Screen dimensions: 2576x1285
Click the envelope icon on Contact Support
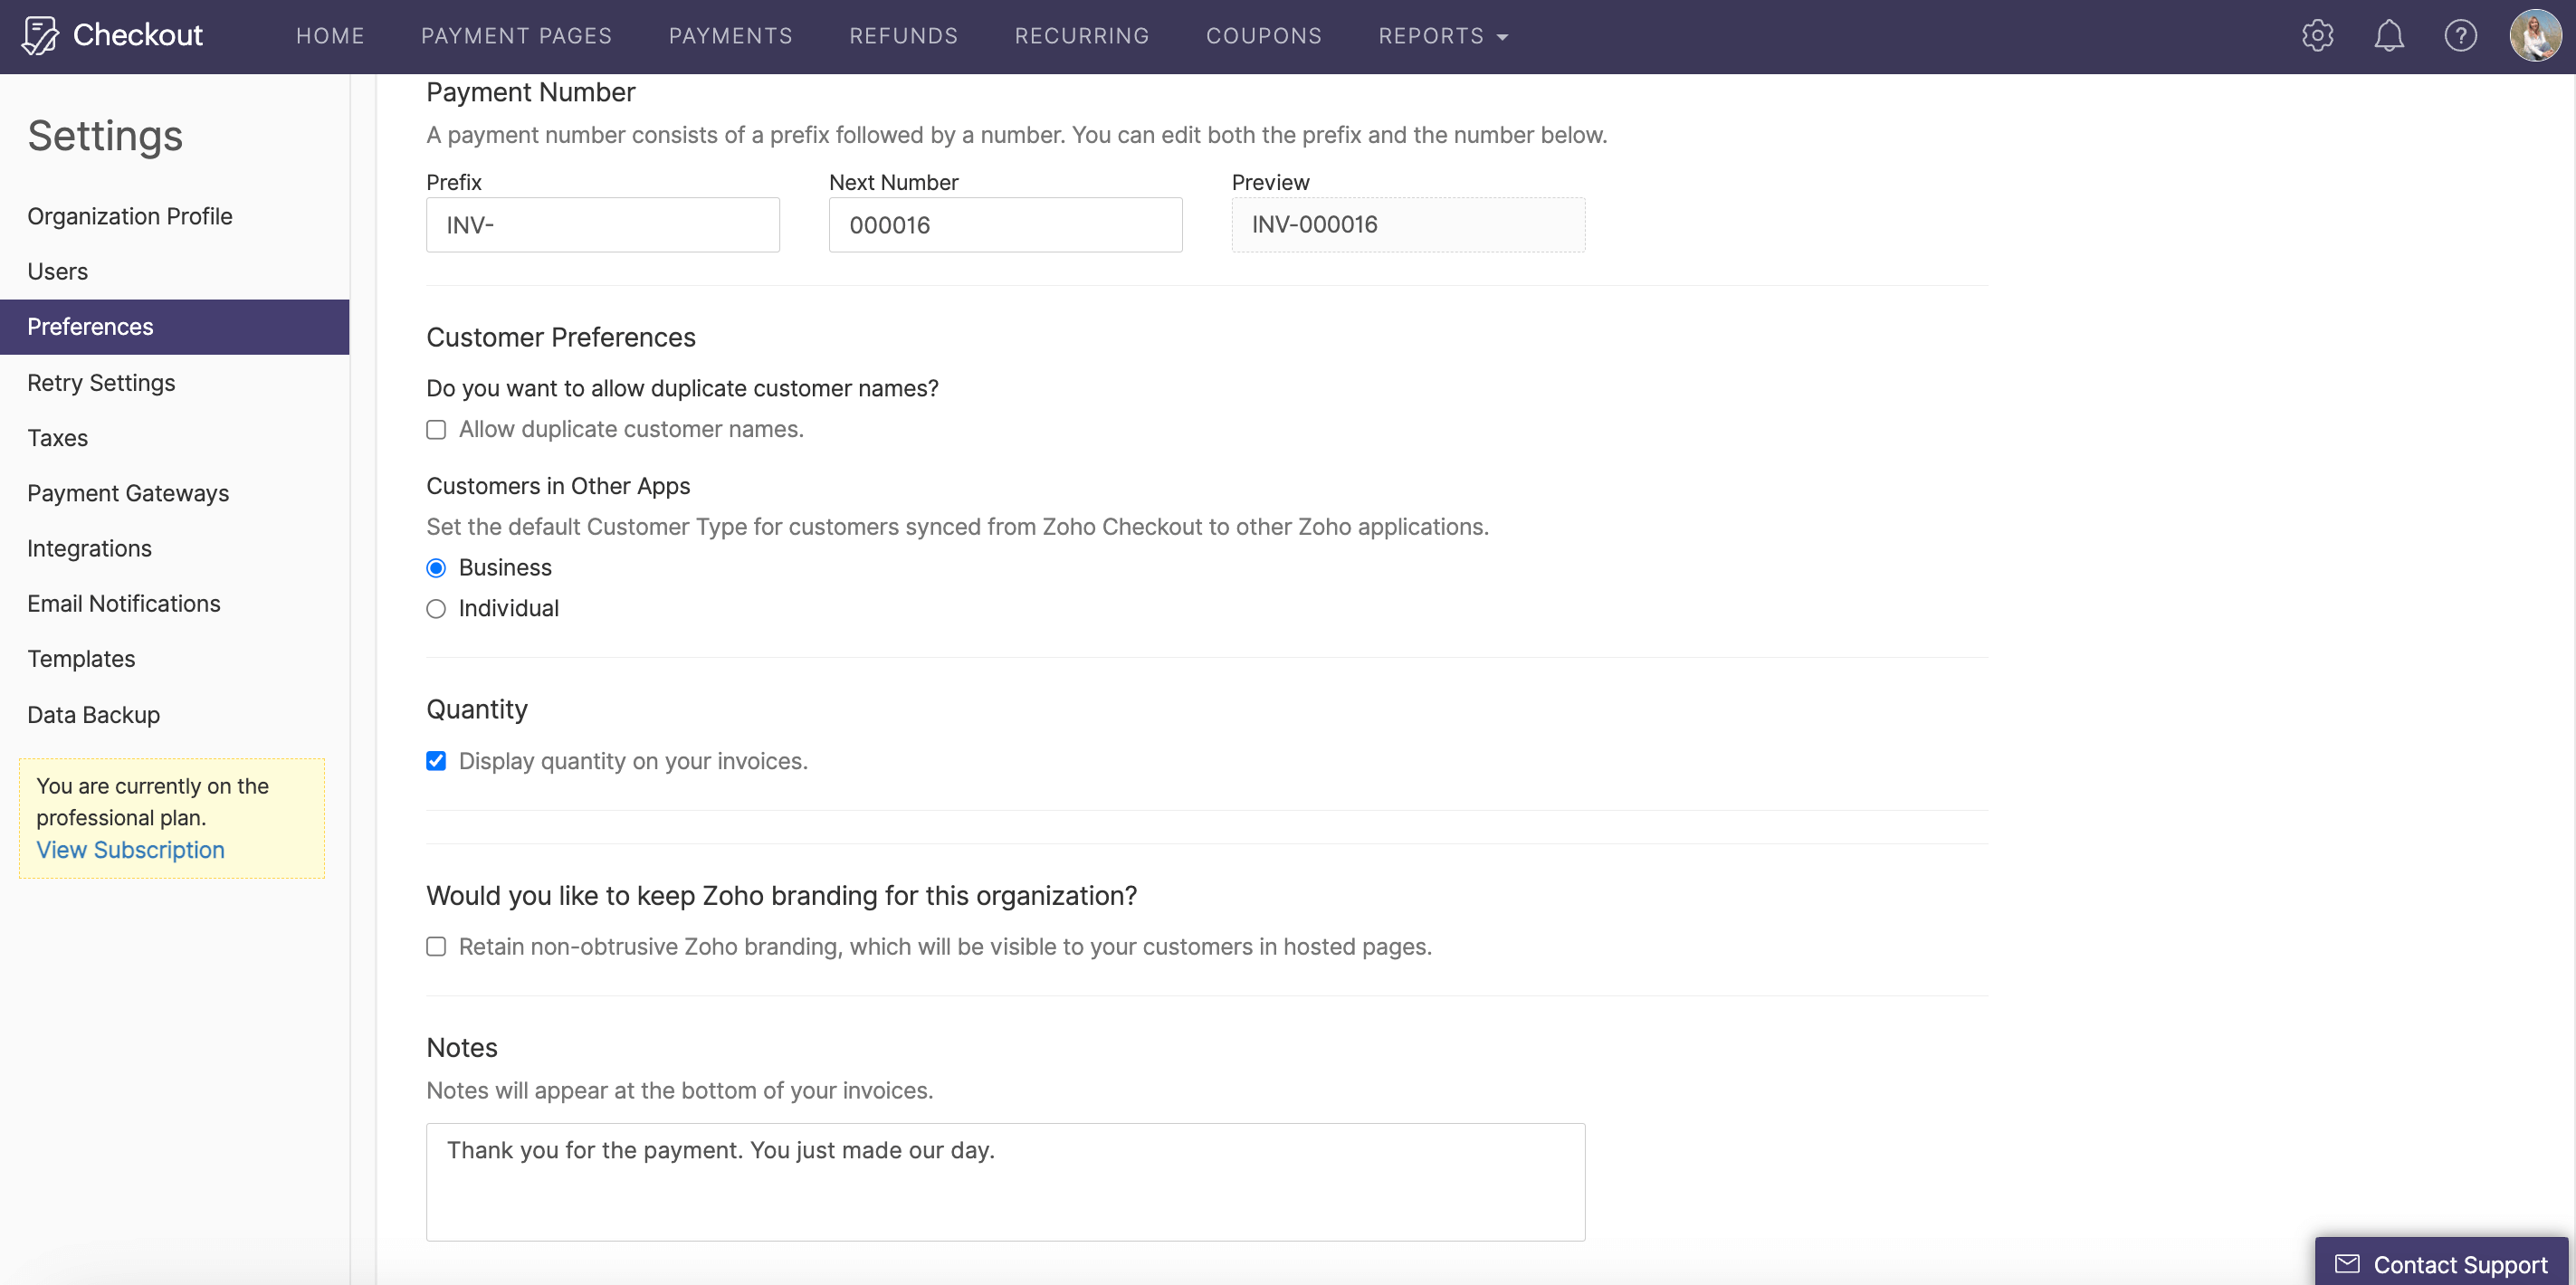(x=2348, y=1263)
